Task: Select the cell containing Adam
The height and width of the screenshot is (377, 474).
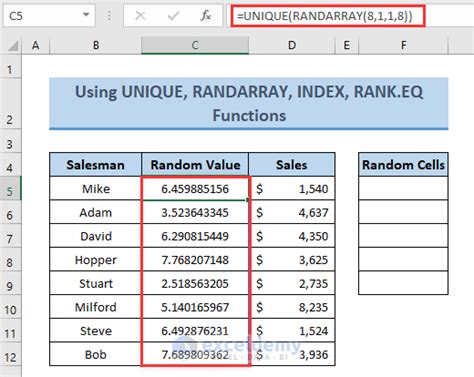Action: point(95,212)
